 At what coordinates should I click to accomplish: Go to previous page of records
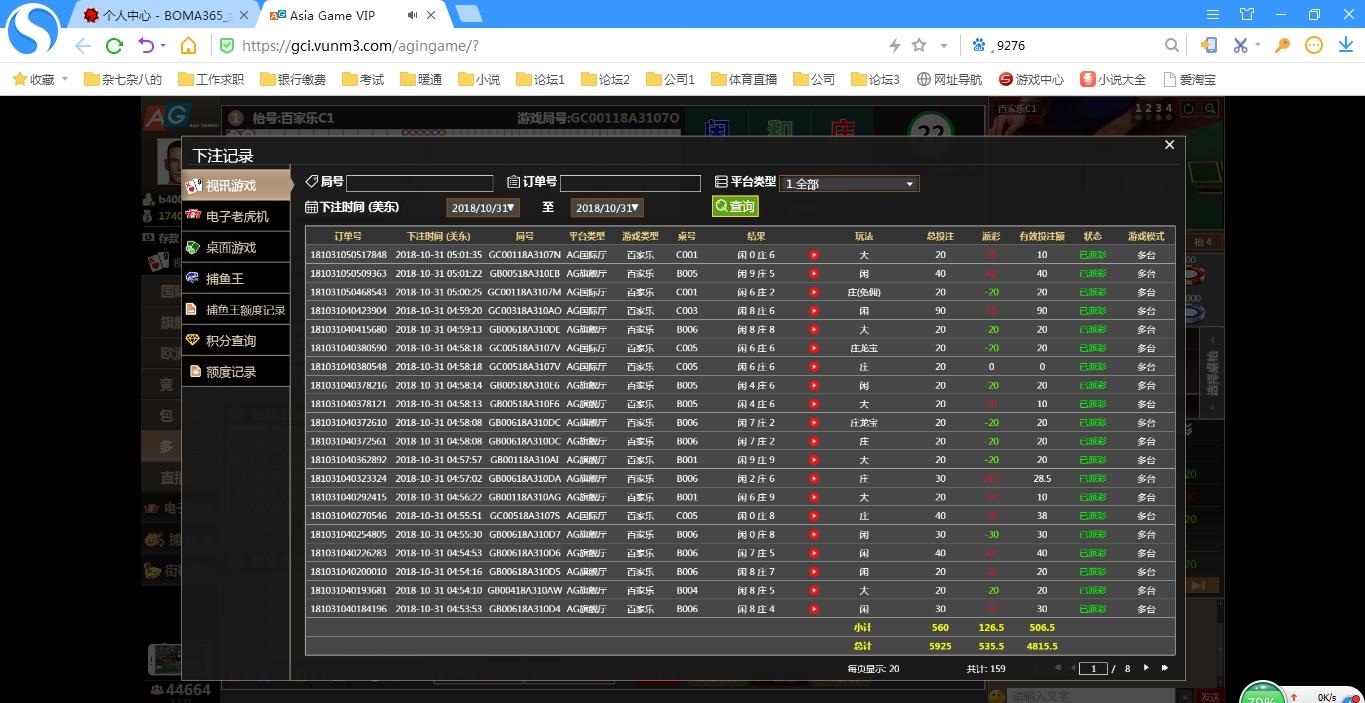click(1074, 668)
